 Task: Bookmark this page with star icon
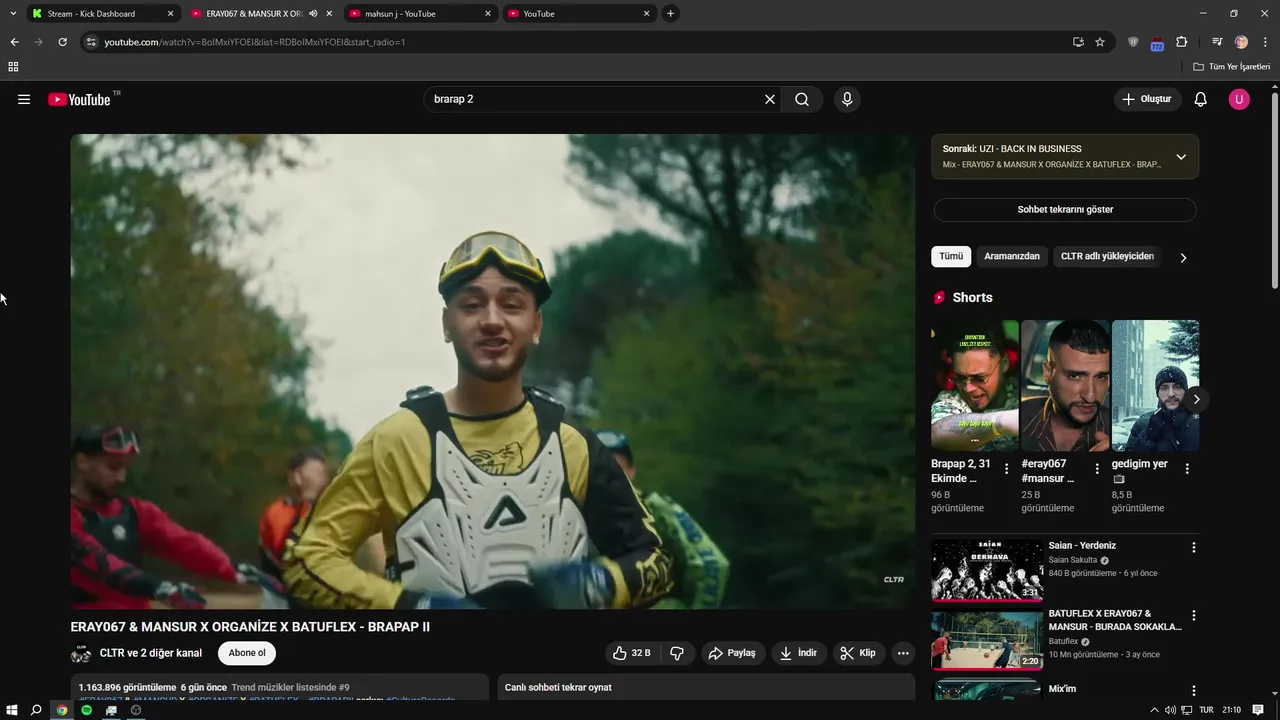pos(1100,42)
